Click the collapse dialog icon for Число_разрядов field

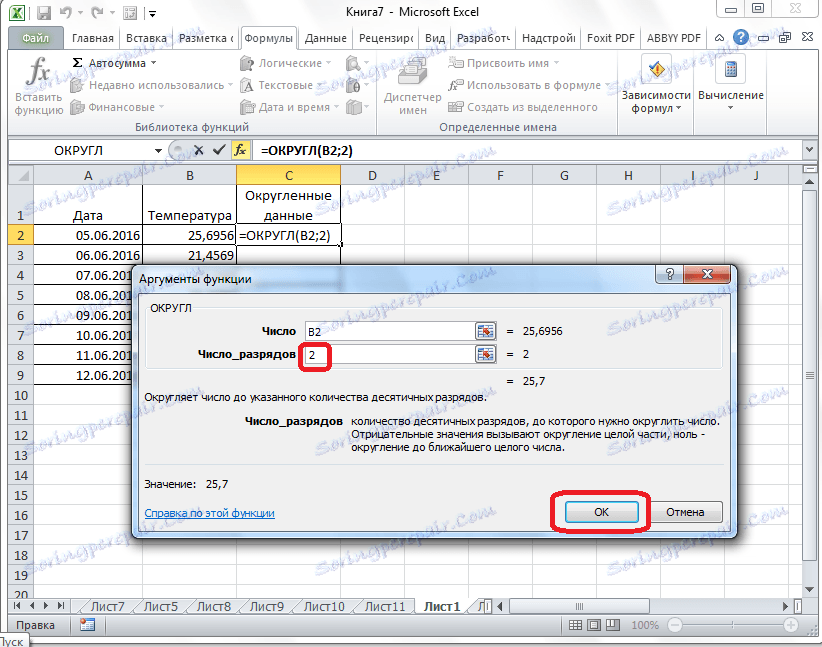click(485, 354)
